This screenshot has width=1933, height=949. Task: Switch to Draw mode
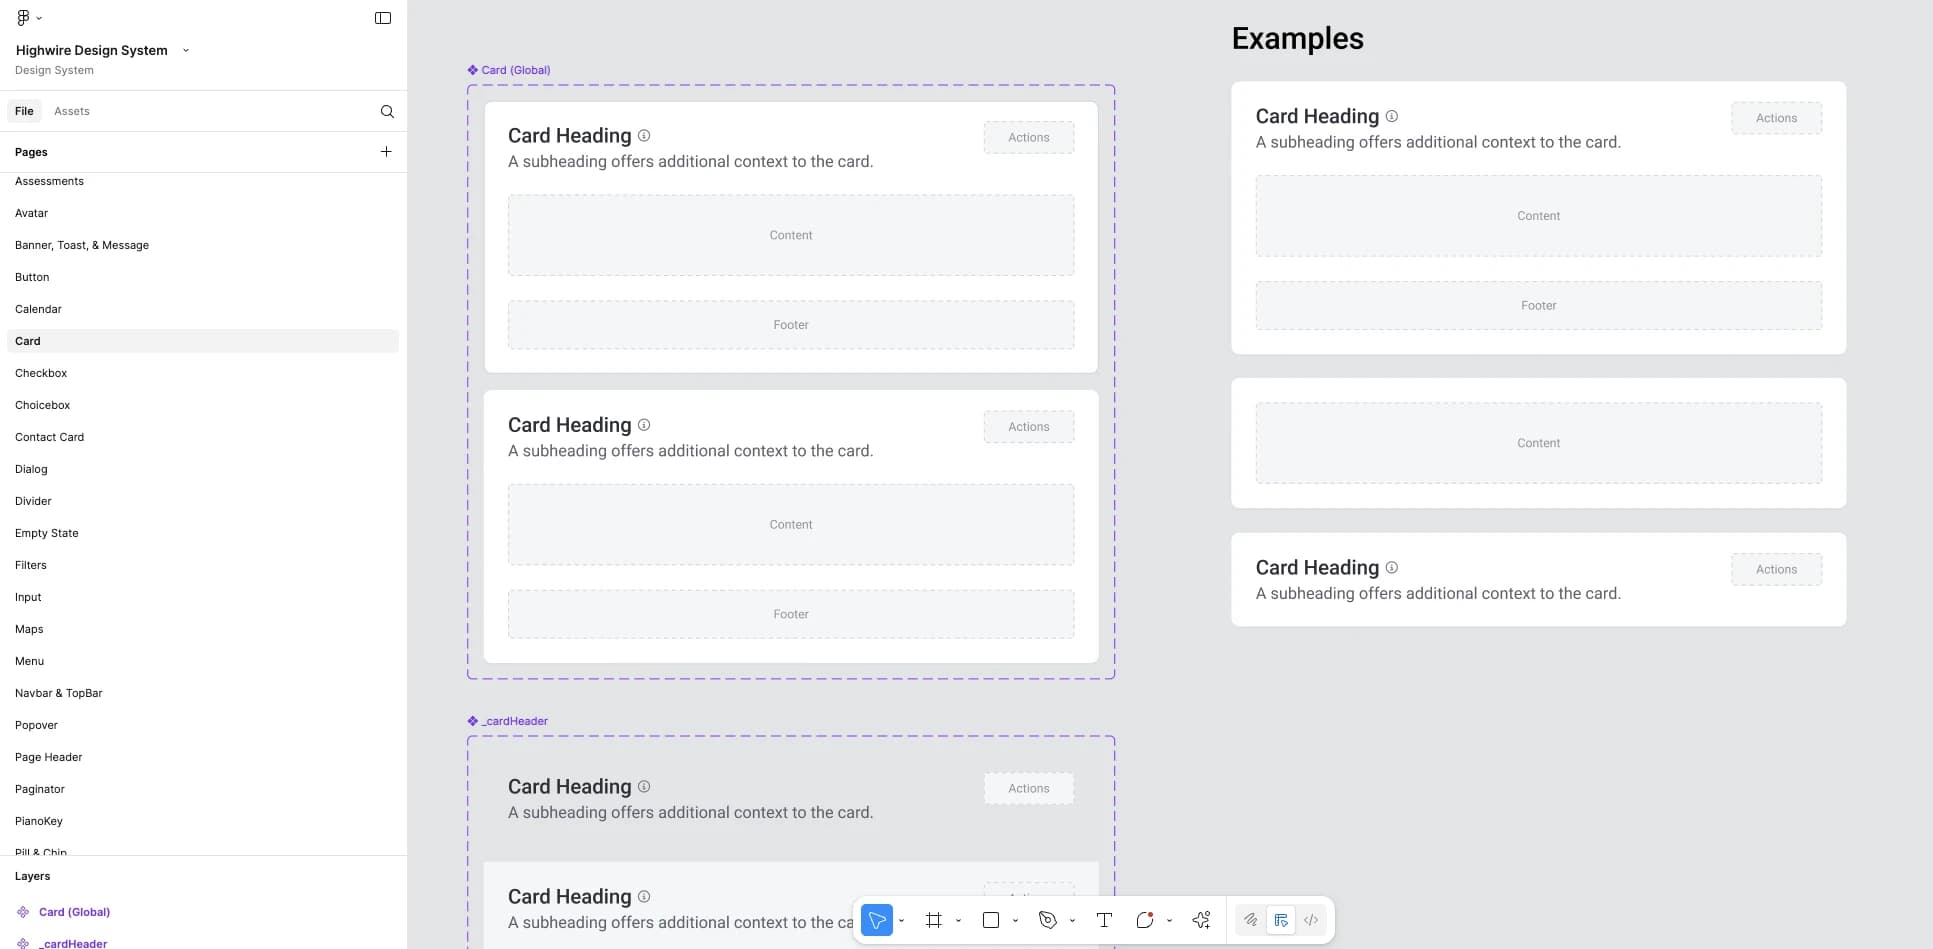tap(1251, 920)
